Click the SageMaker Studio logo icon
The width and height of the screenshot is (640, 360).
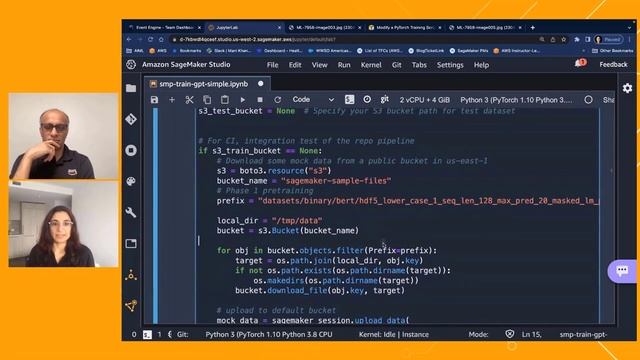pyautogui.click(x=131, y=64)
